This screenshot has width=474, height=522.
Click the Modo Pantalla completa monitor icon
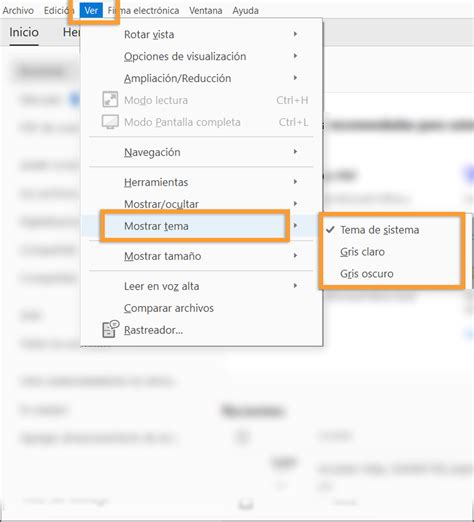(x=110, y=122)
